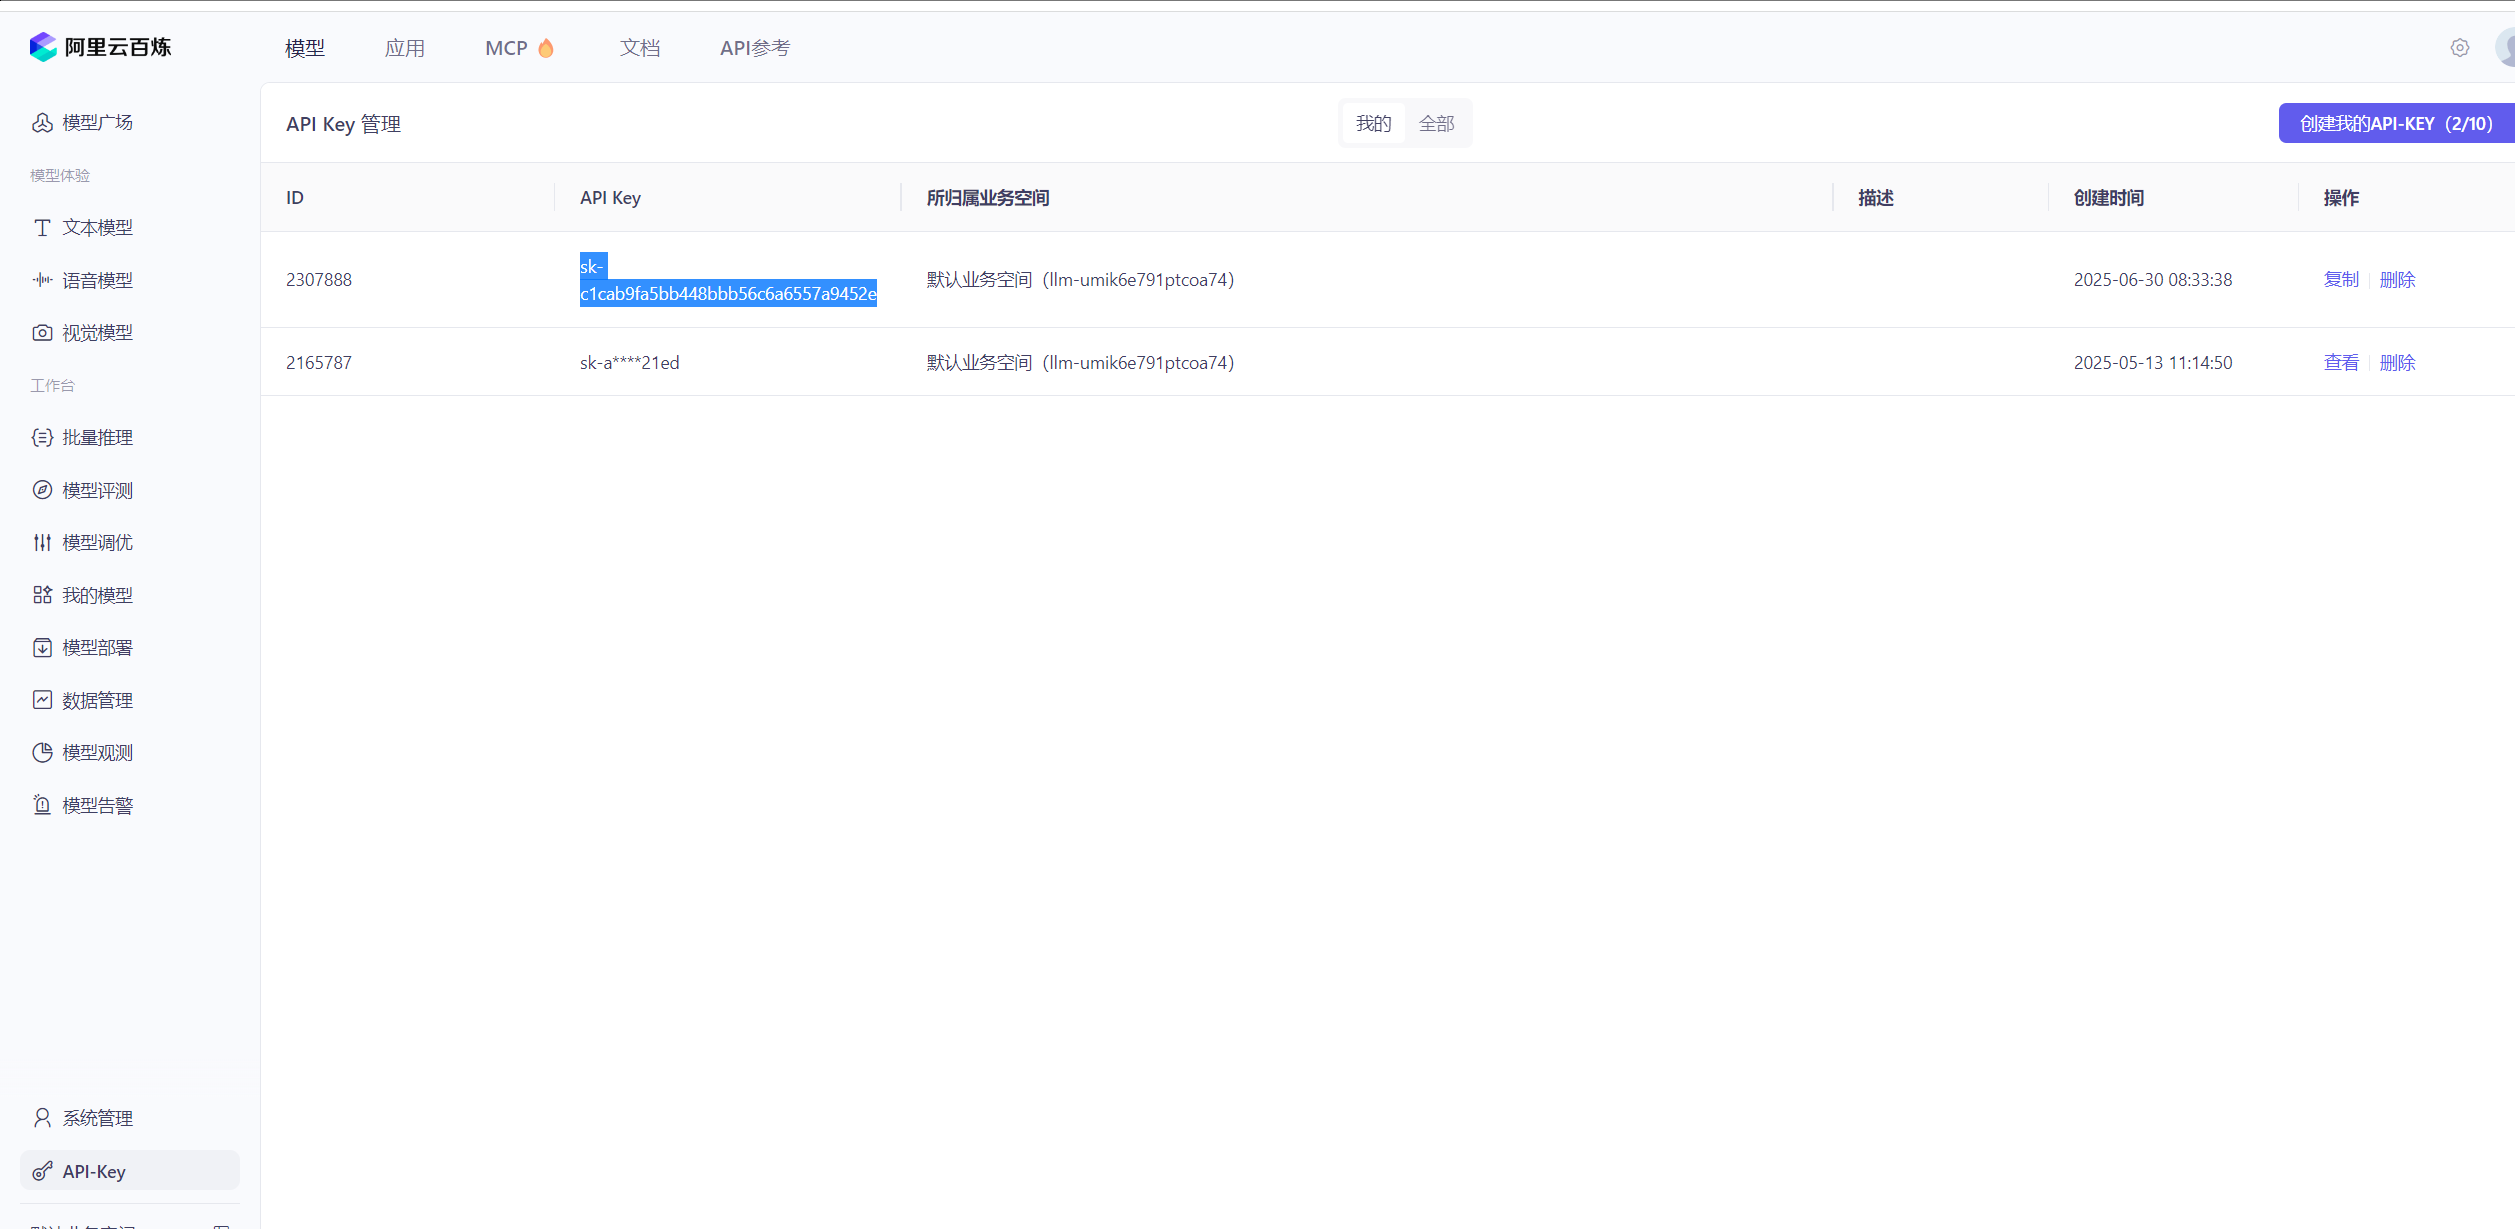Open the 模型部署 panel
The width and height of the screenshot is (2515, 1229).
point(98,647)
